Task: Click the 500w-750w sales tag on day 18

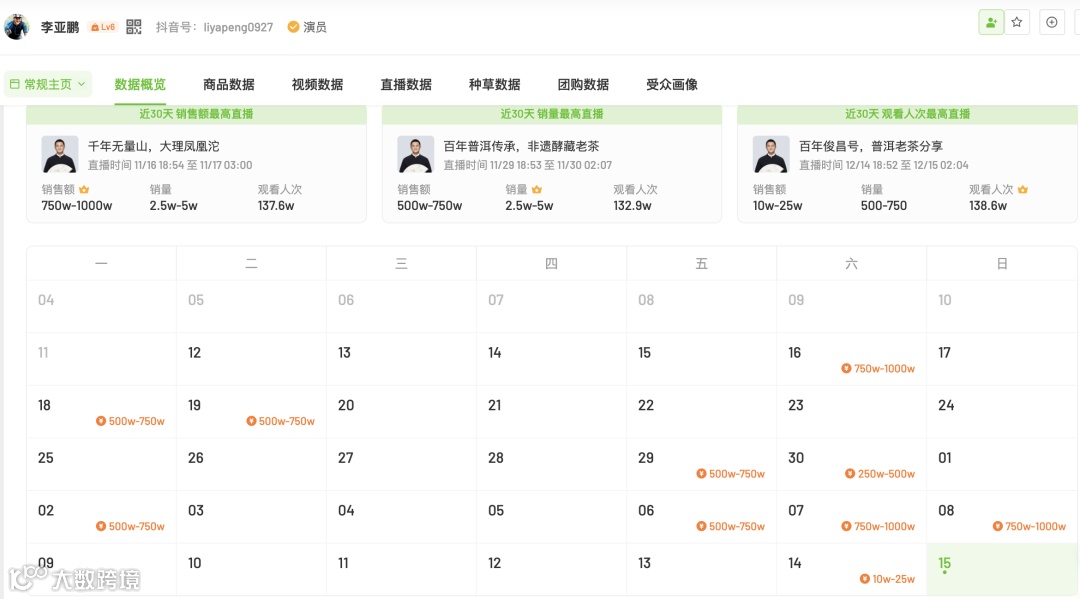Action: [130, 421]
